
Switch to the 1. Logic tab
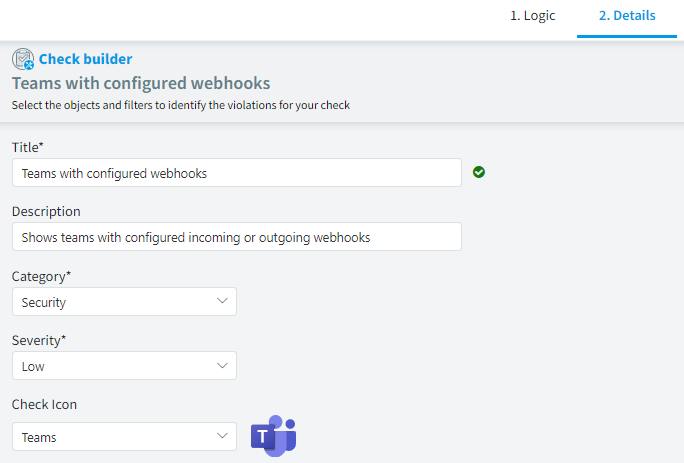tap(533, 16)
